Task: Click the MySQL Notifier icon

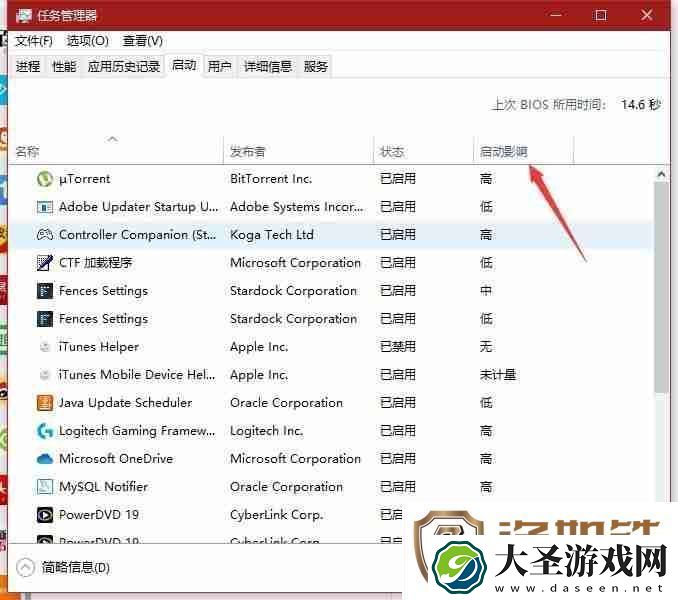Action: click(45, 487)
